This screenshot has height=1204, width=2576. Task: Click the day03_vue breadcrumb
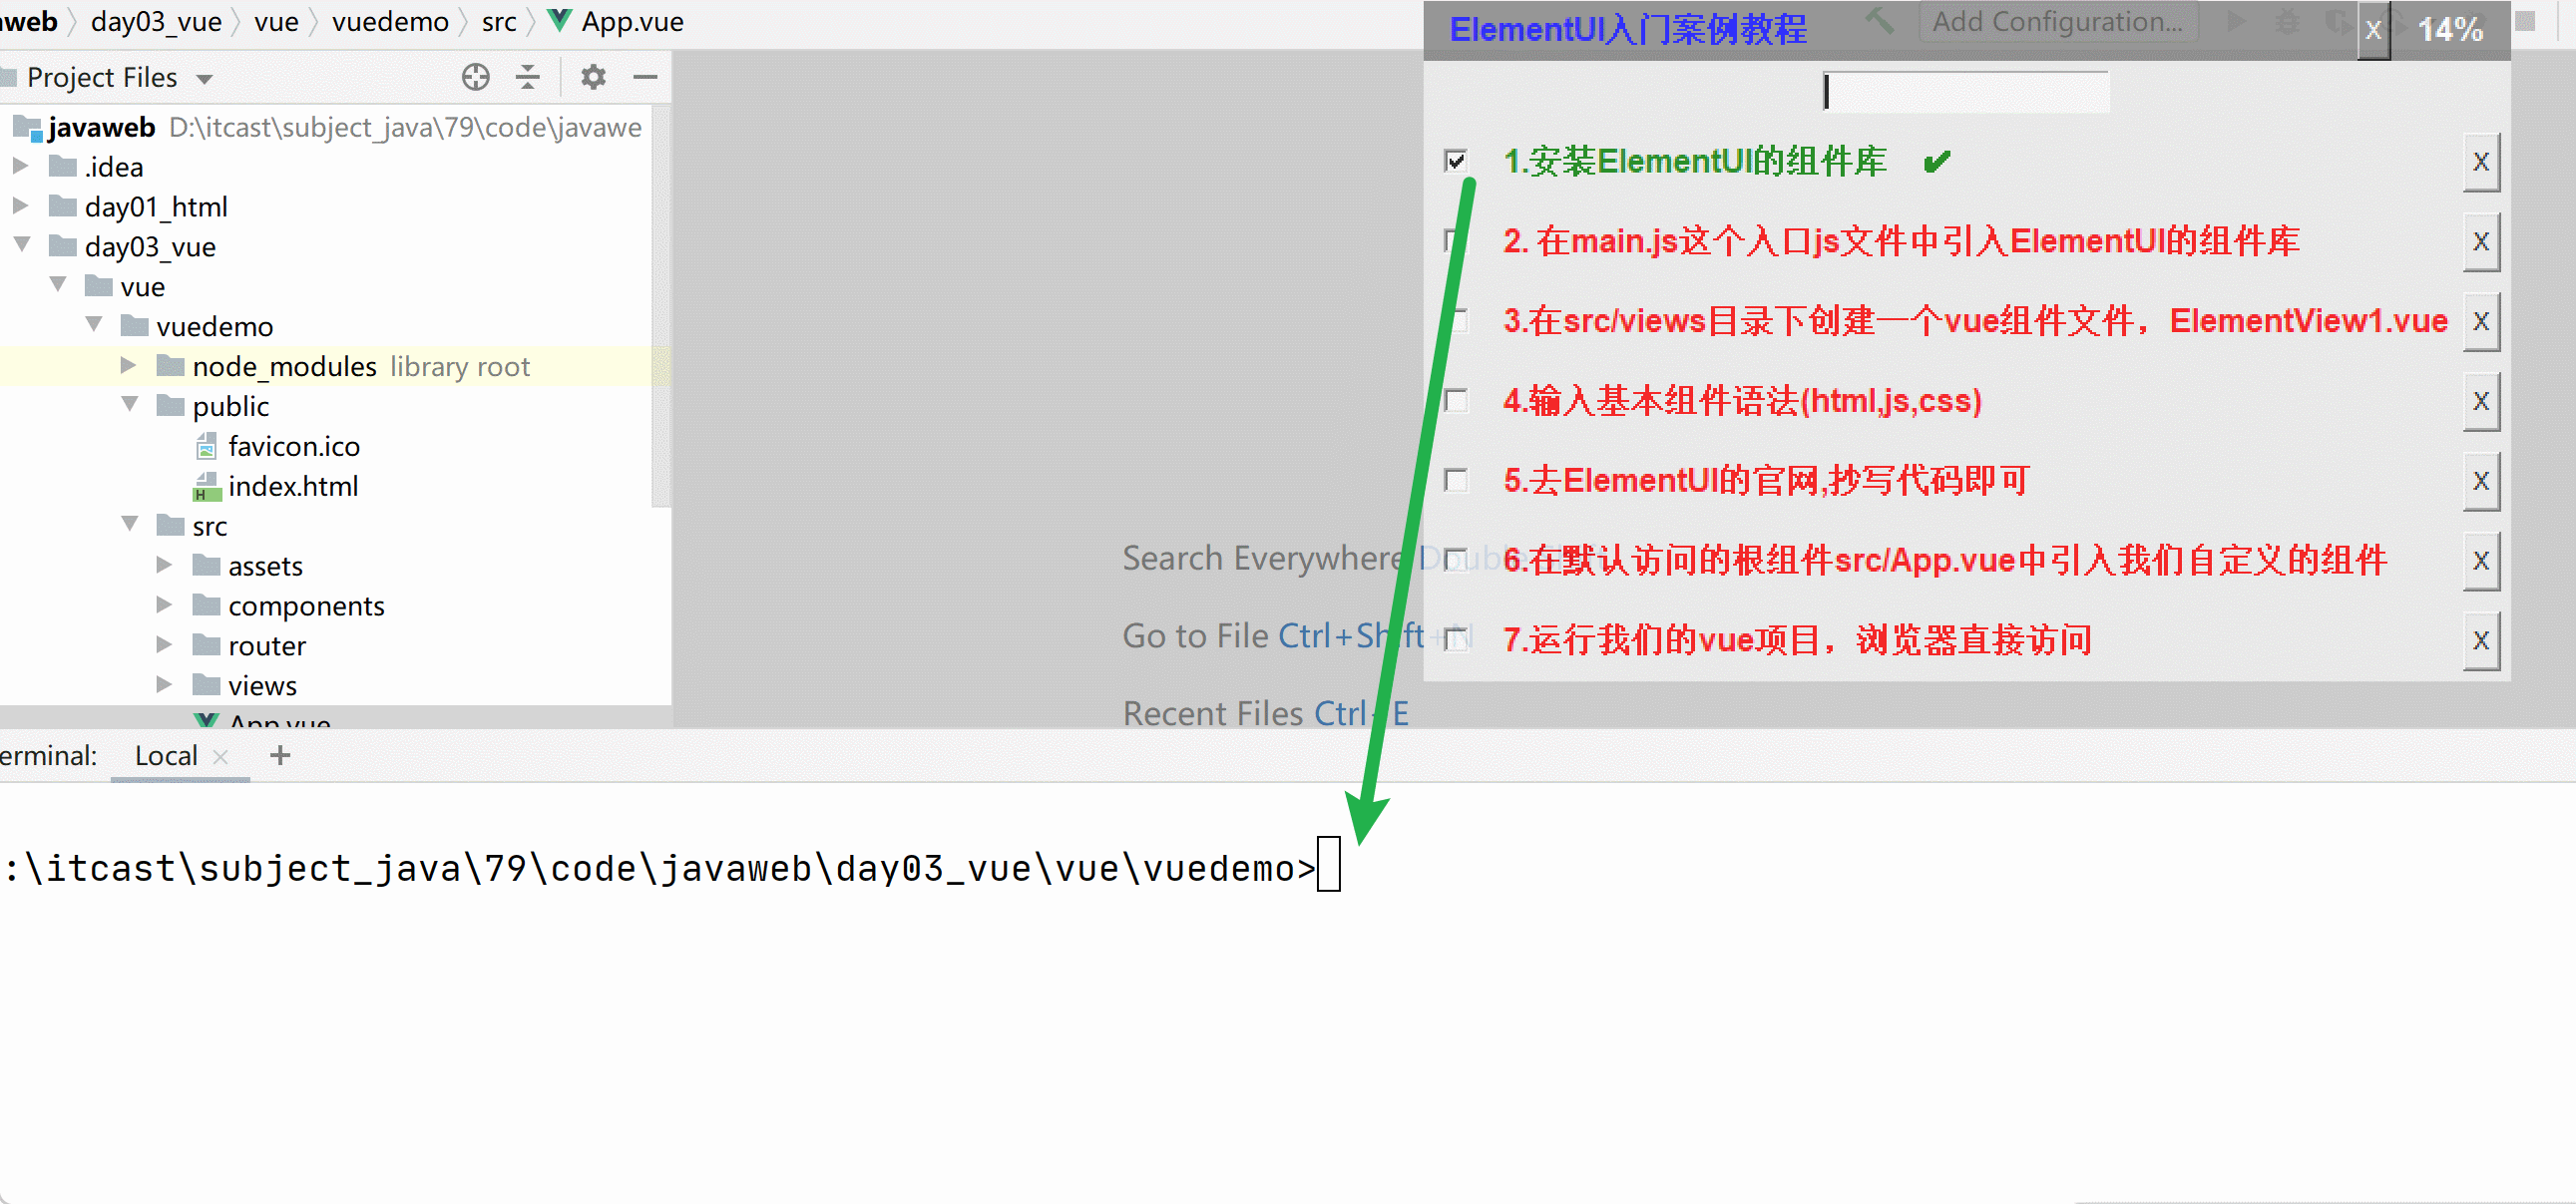click(156, 21)
